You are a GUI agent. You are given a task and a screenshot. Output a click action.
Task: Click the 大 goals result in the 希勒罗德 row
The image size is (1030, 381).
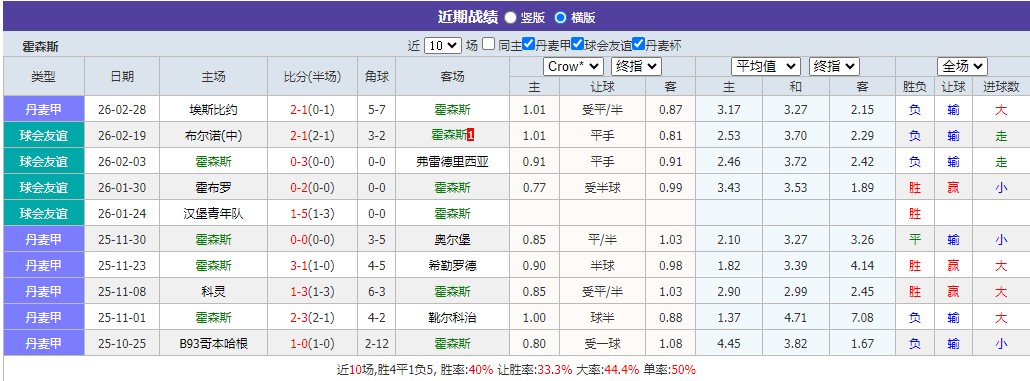[1000, 265]
